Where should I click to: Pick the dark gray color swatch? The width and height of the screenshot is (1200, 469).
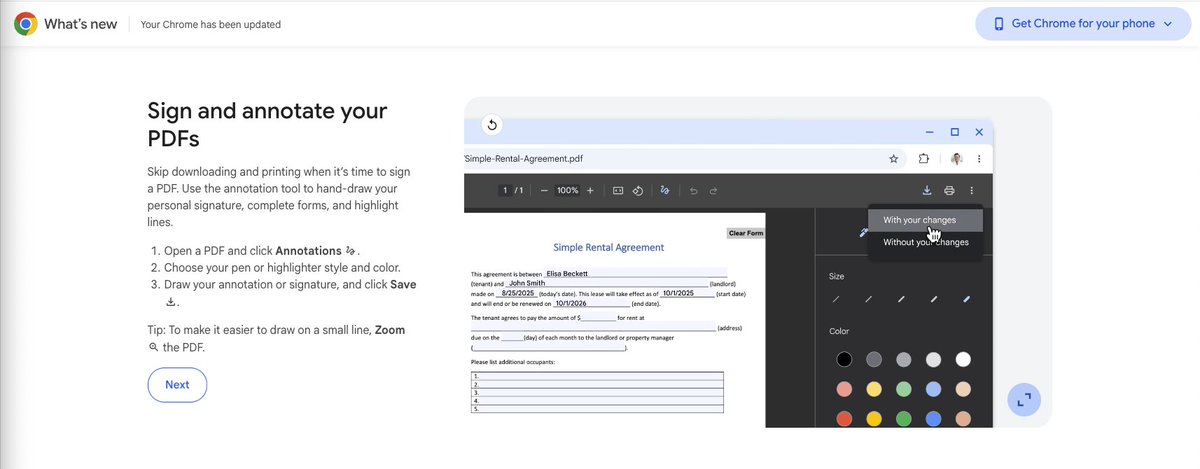coord(874,359)
